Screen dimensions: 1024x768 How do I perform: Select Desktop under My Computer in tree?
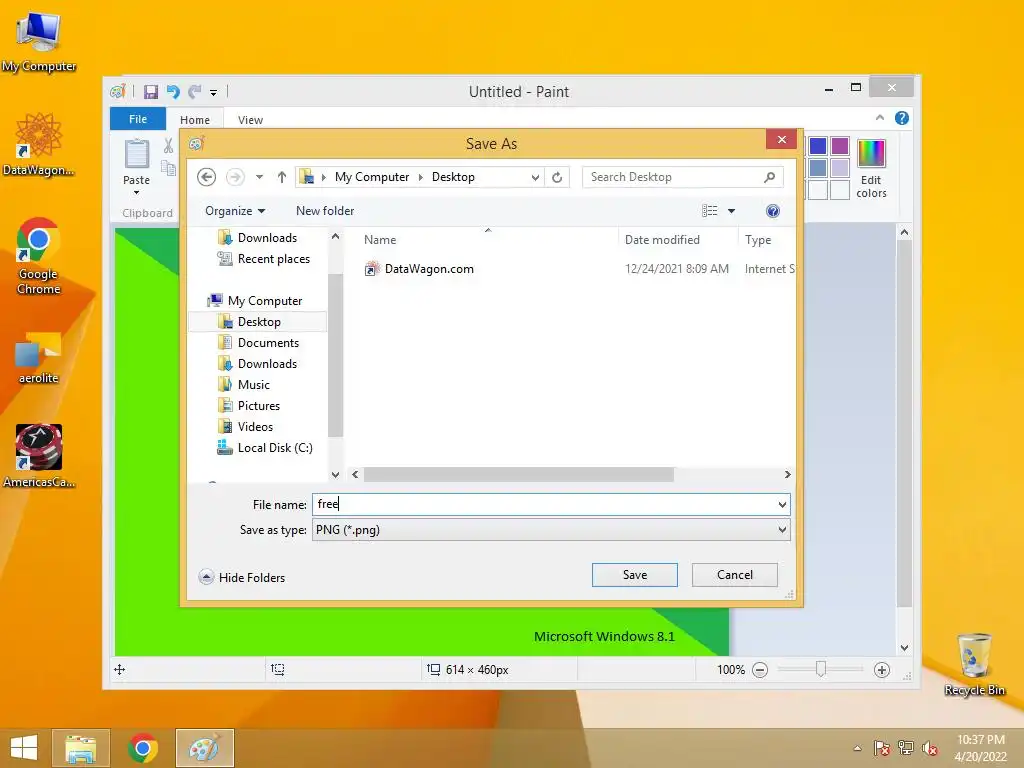pyautogui.click(x=259, y=322)
